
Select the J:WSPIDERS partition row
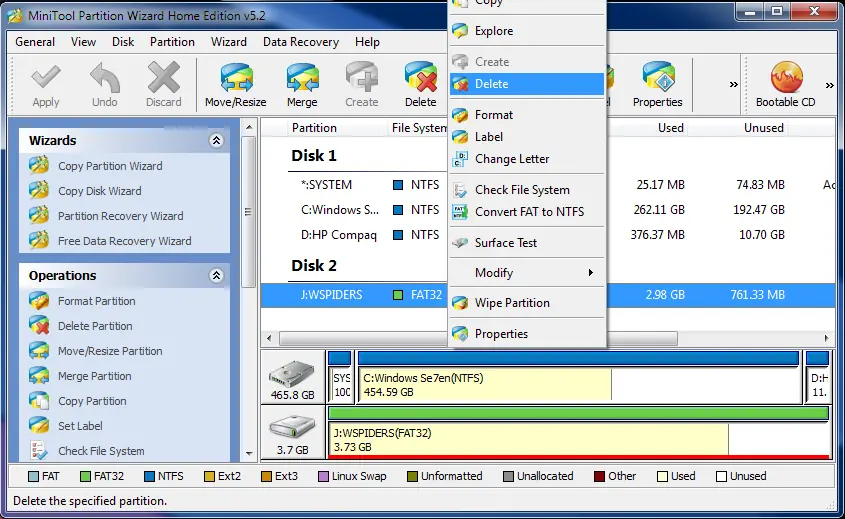[x=548, y=295]
